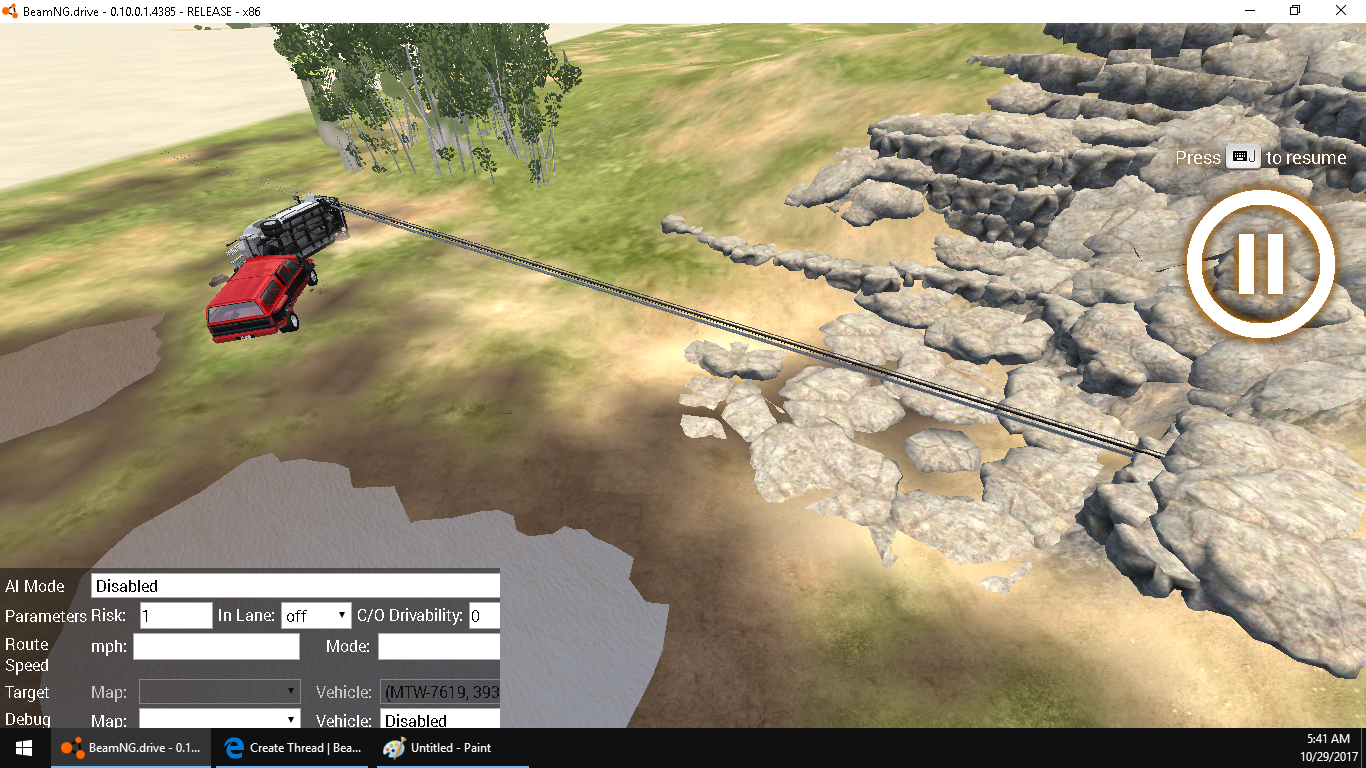Click the red SUV vehicle

tap(260, 297)
